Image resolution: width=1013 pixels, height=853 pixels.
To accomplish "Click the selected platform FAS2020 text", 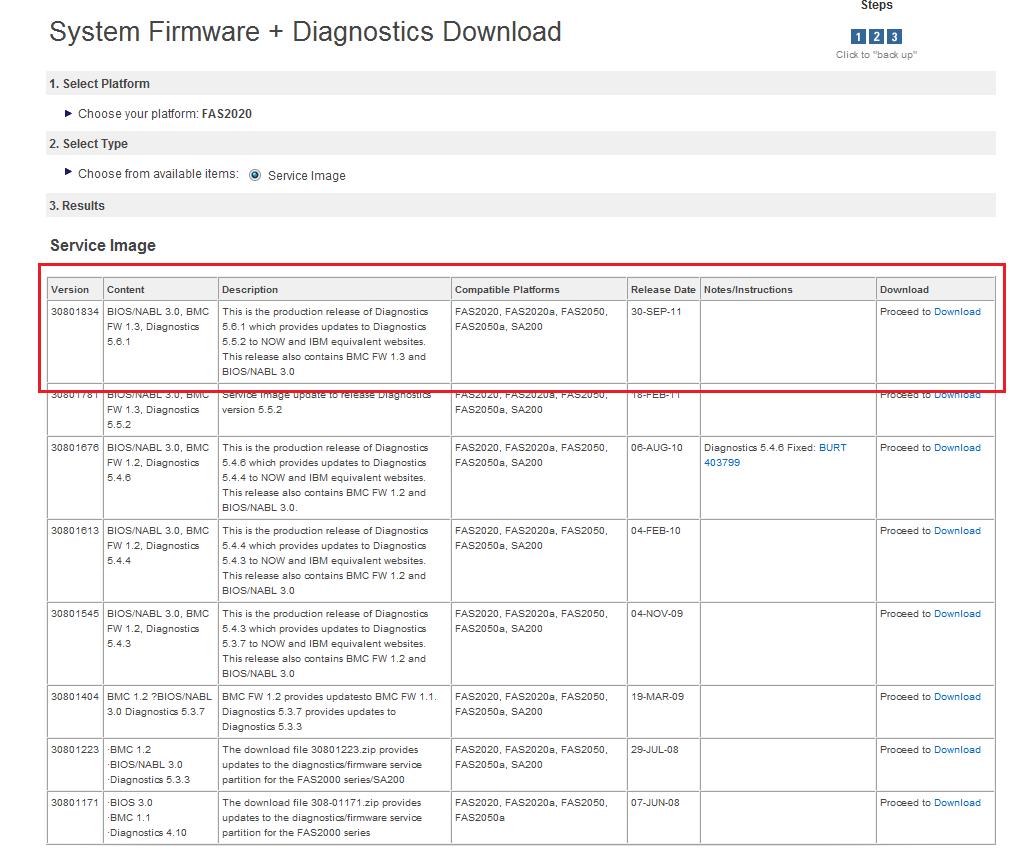I will click(226, 114).
